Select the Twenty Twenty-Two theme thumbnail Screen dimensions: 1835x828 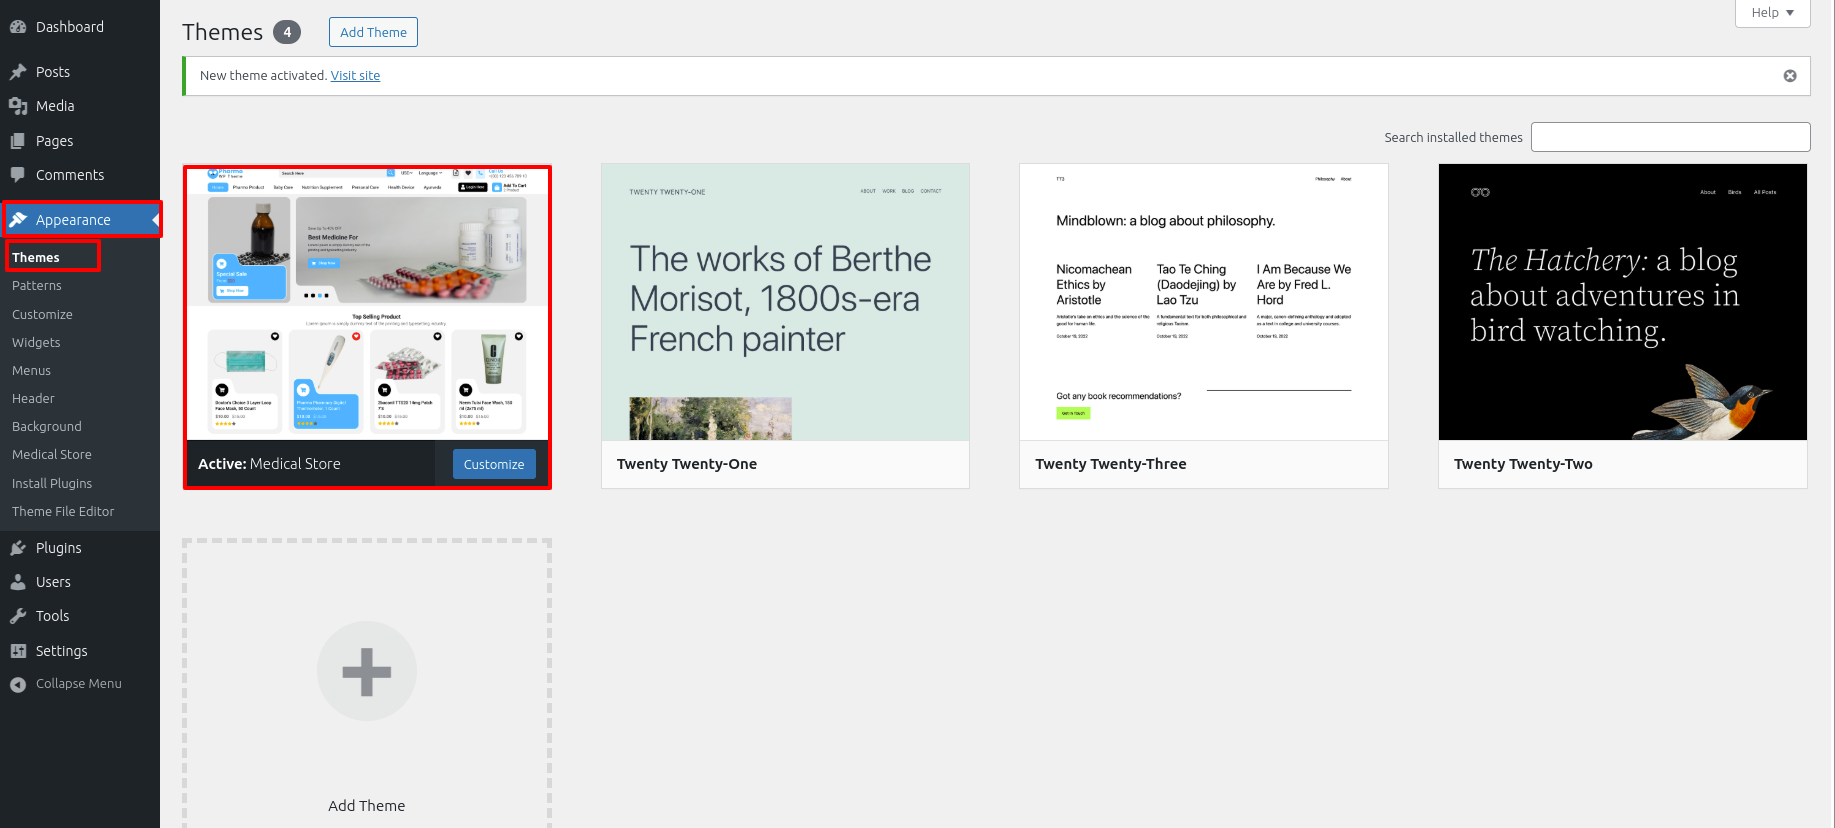(1622, 302)
